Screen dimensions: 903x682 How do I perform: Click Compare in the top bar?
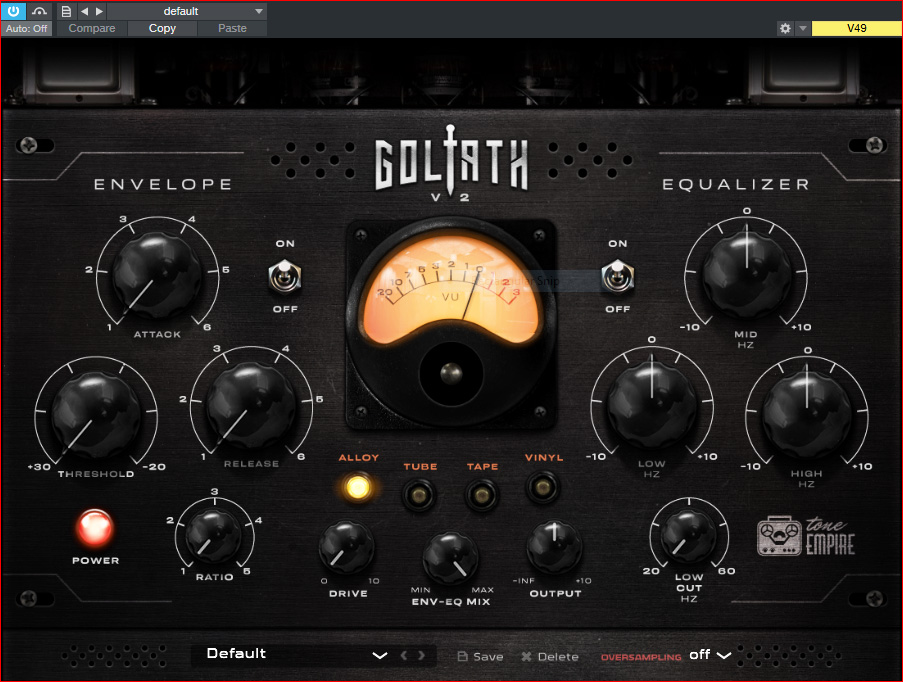tap(92, 28)
